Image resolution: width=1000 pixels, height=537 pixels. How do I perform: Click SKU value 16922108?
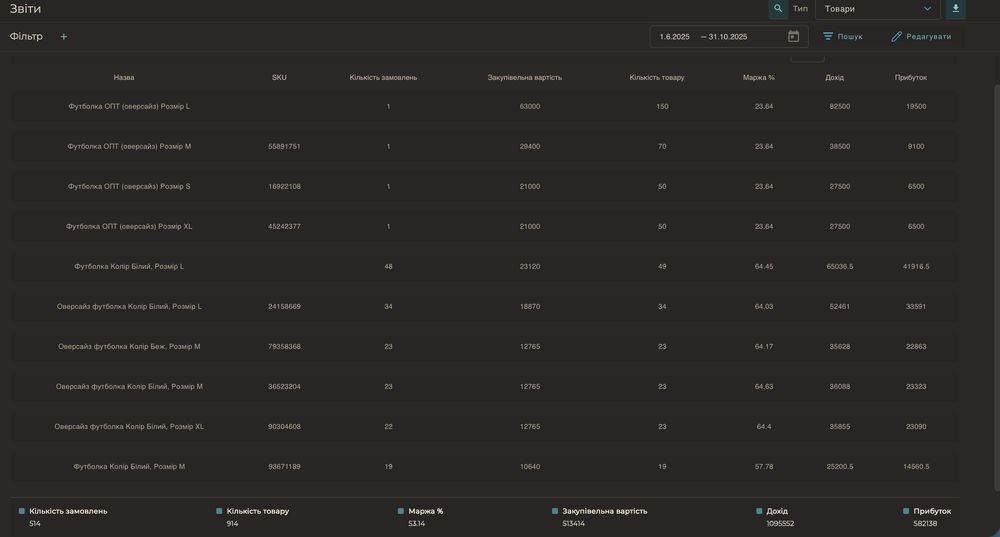284,187
